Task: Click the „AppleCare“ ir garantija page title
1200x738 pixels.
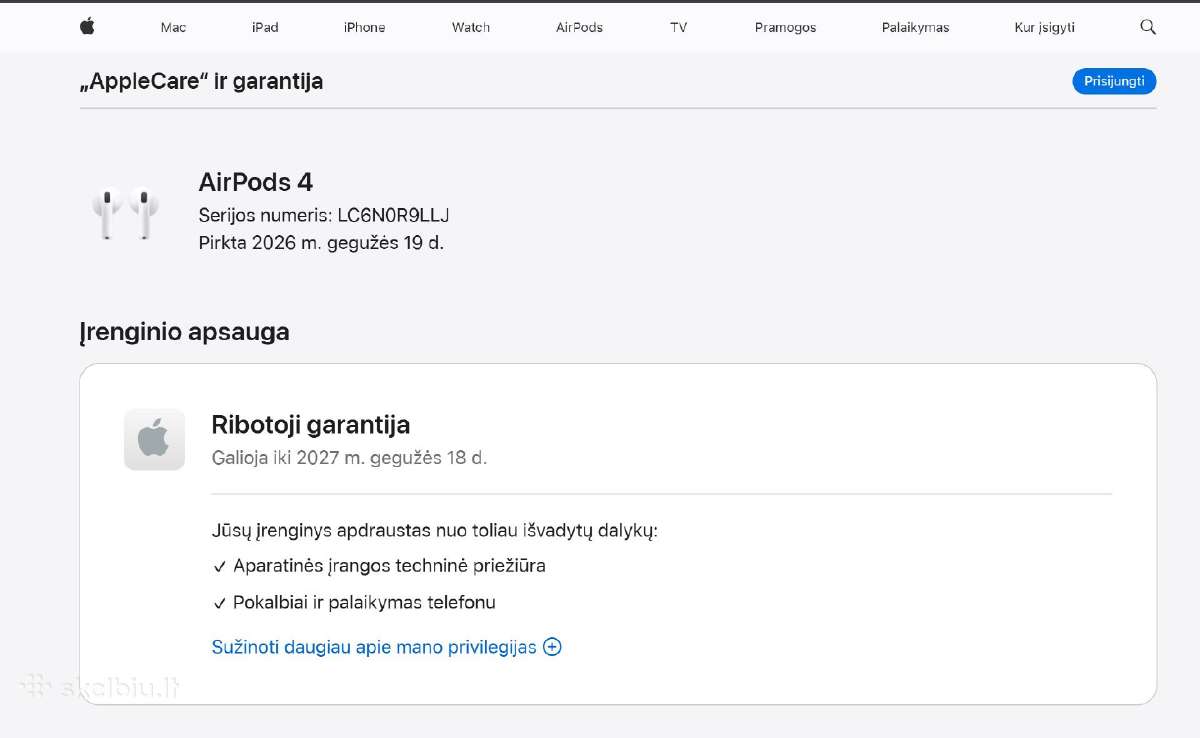Action: (201, 82)
